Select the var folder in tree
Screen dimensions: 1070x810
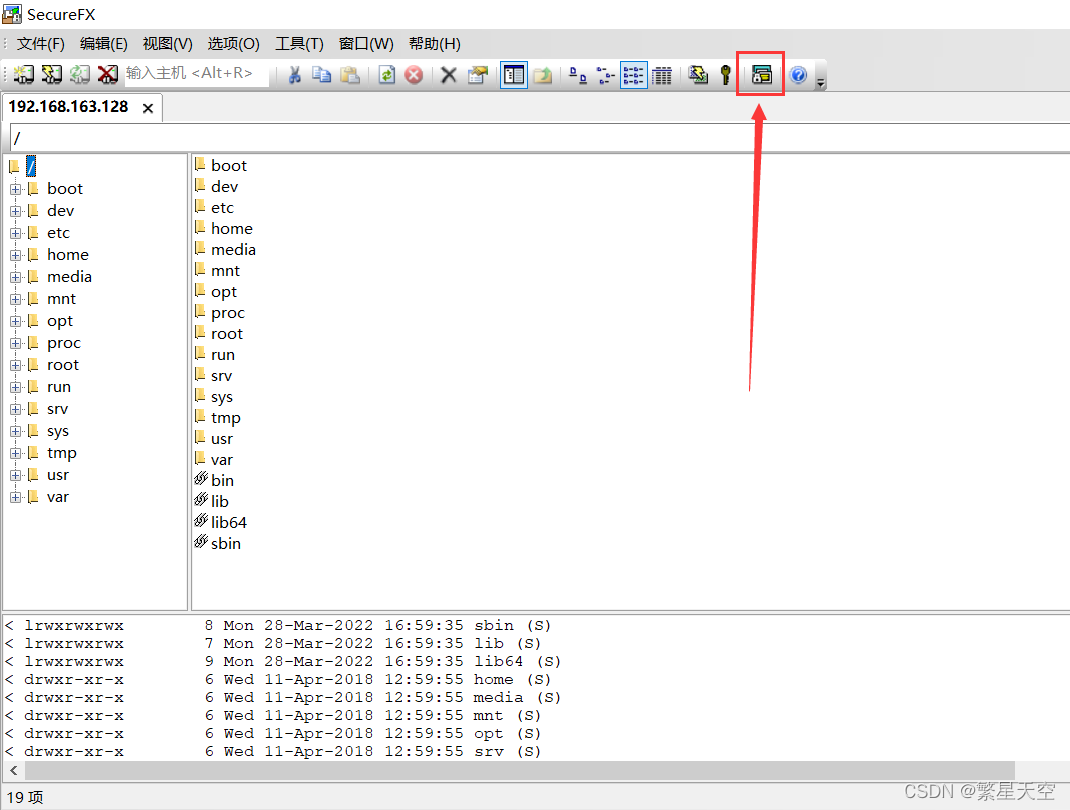coord(58,497)
